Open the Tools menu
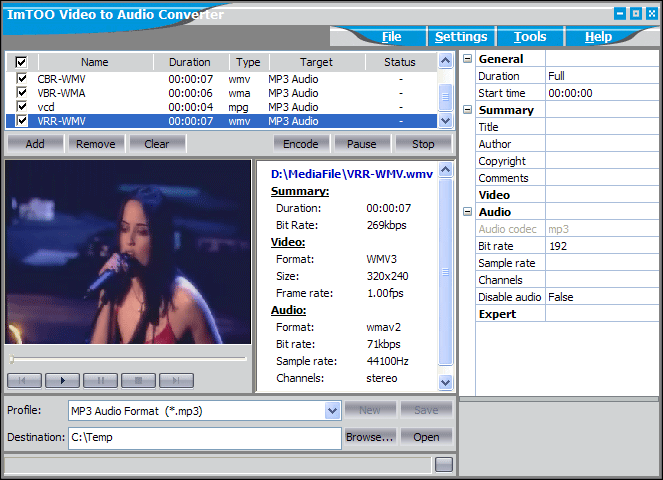The image size is (663, 480). point(530,37)
